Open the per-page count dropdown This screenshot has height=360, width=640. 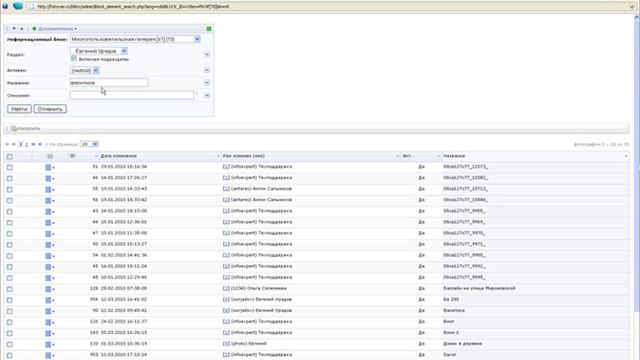click(x=89, y=144)
